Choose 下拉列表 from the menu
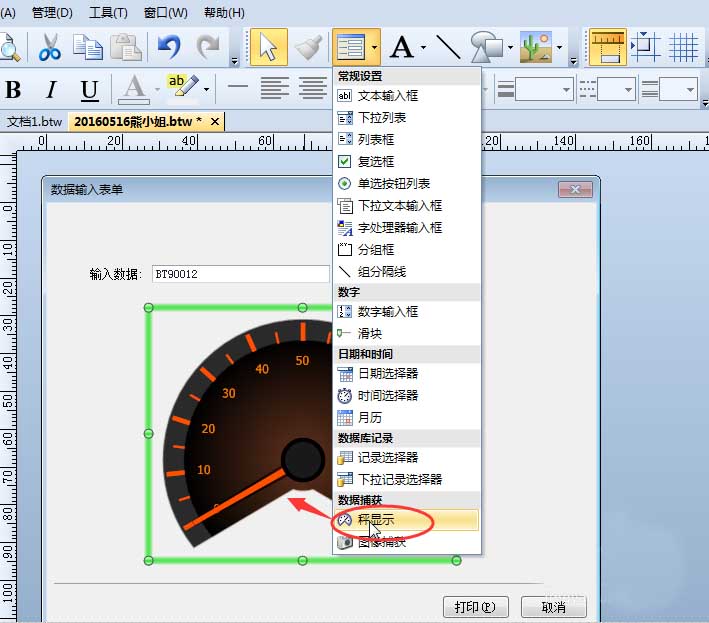This screenshot has height=623, width=709. tap(407, 118)
